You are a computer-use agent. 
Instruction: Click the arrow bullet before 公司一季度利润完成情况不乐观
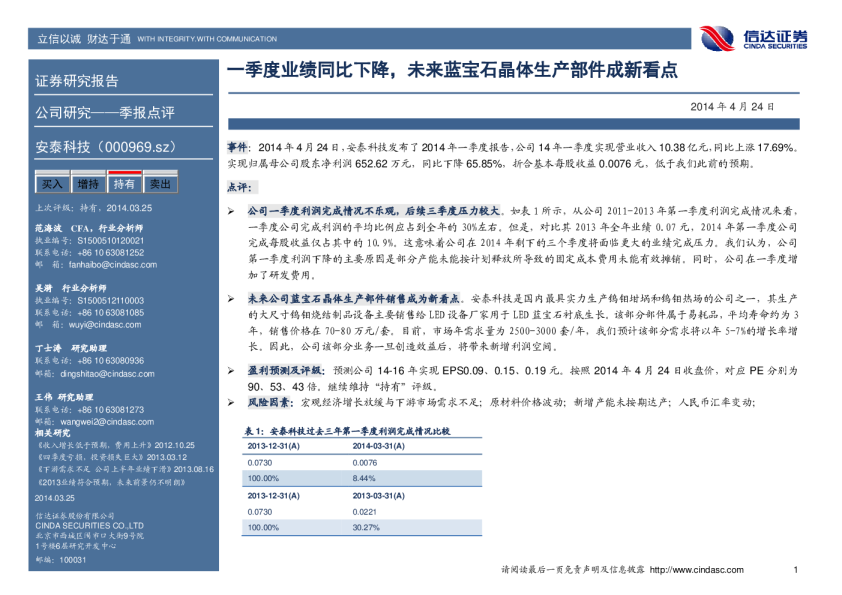[x=231, y=212]
